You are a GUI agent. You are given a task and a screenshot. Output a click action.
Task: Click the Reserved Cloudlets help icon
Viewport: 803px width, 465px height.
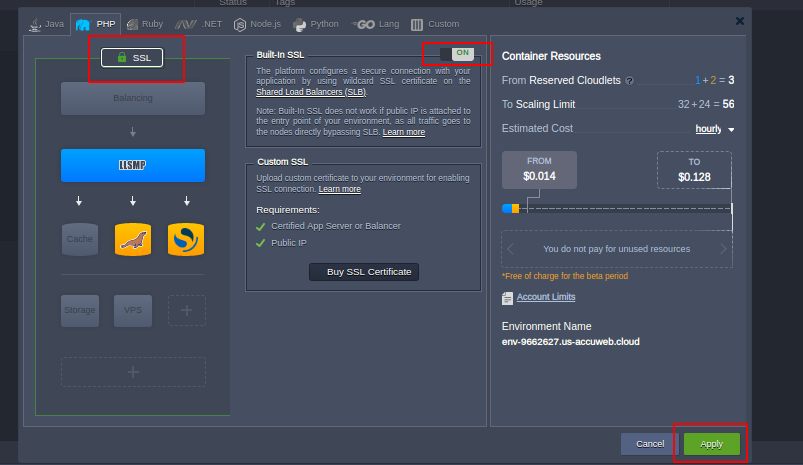[x=629, y=81]
